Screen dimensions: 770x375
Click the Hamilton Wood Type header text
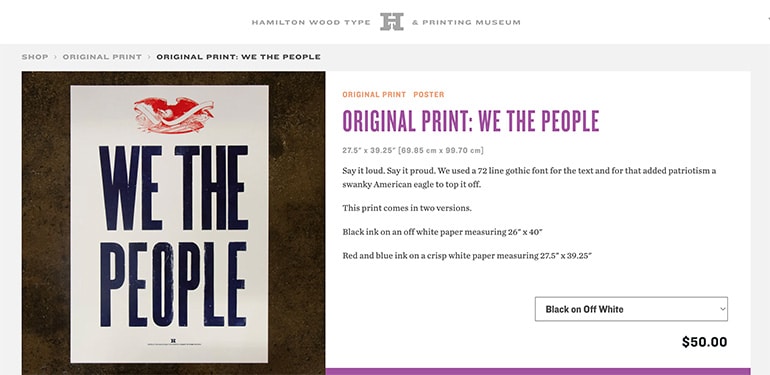tap(311, 22)
